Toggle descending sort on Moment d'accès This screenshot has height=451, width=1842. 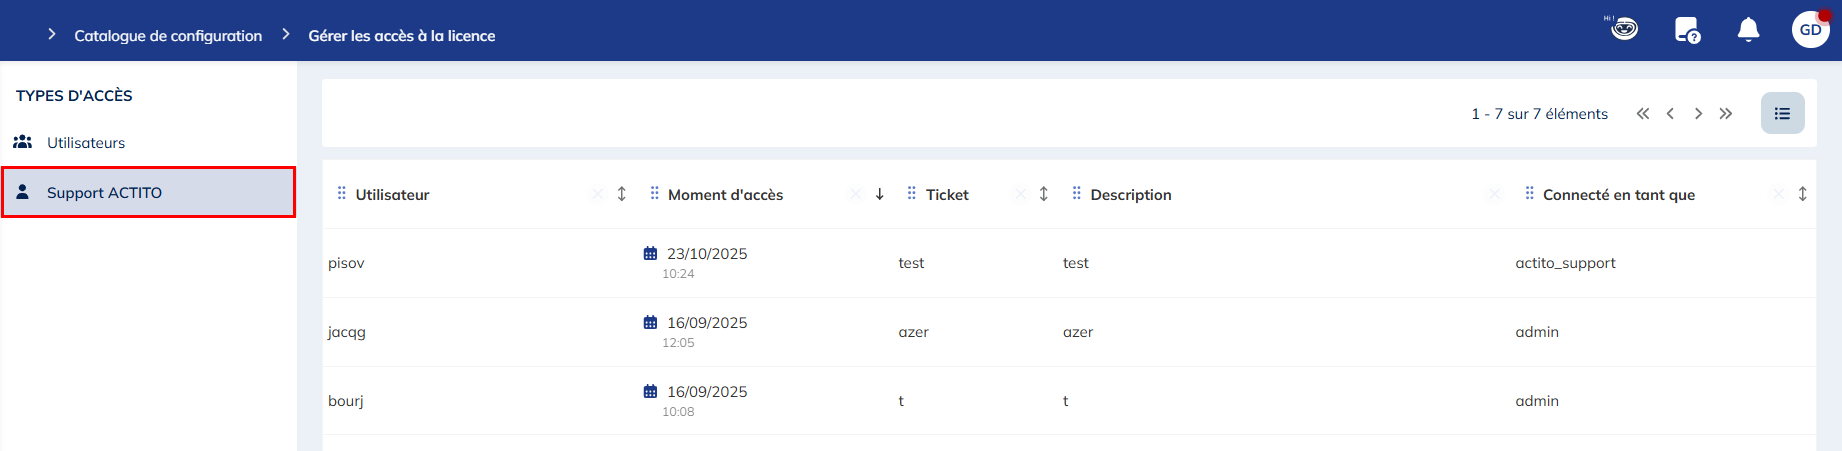[879, 194]
